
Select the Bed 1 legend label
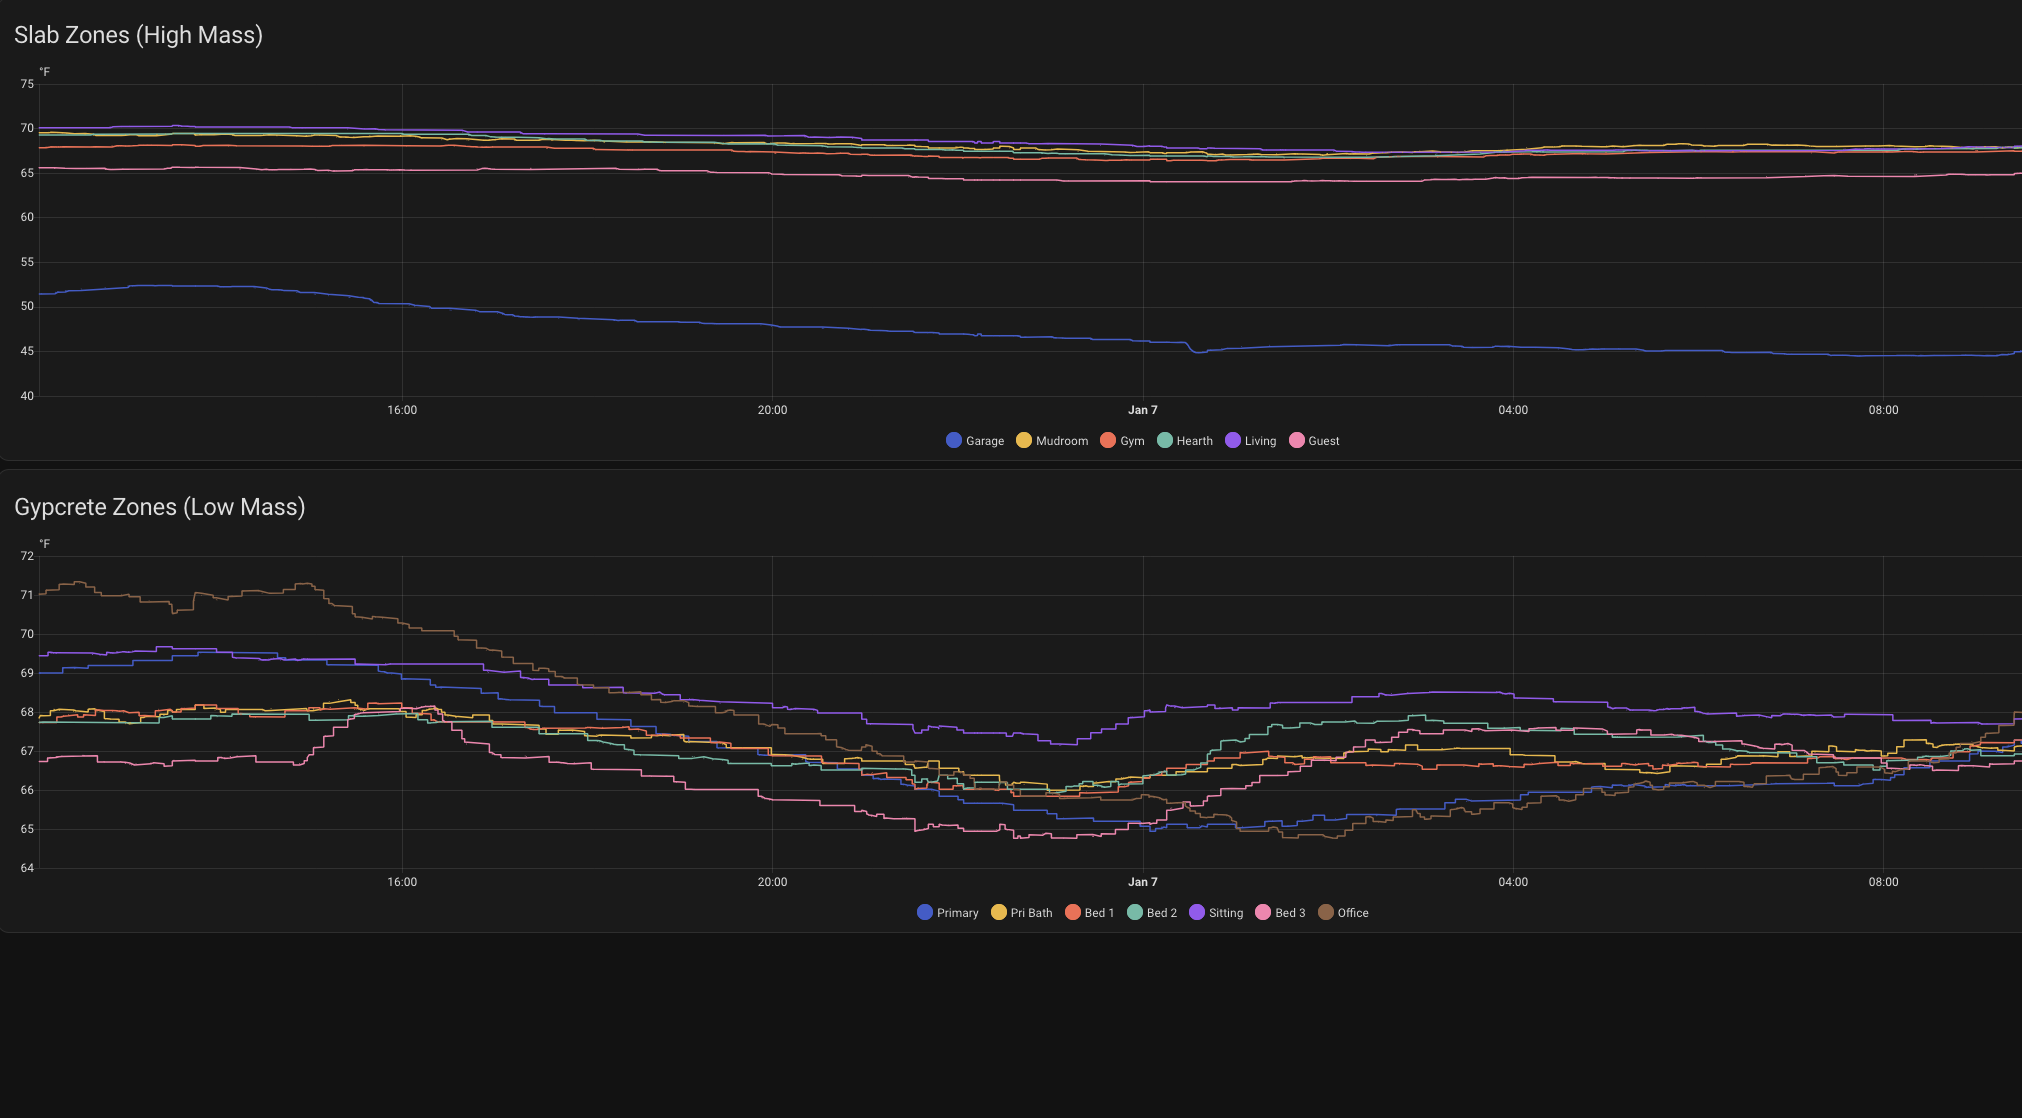pyautogui.click(x=1097, y=912)
